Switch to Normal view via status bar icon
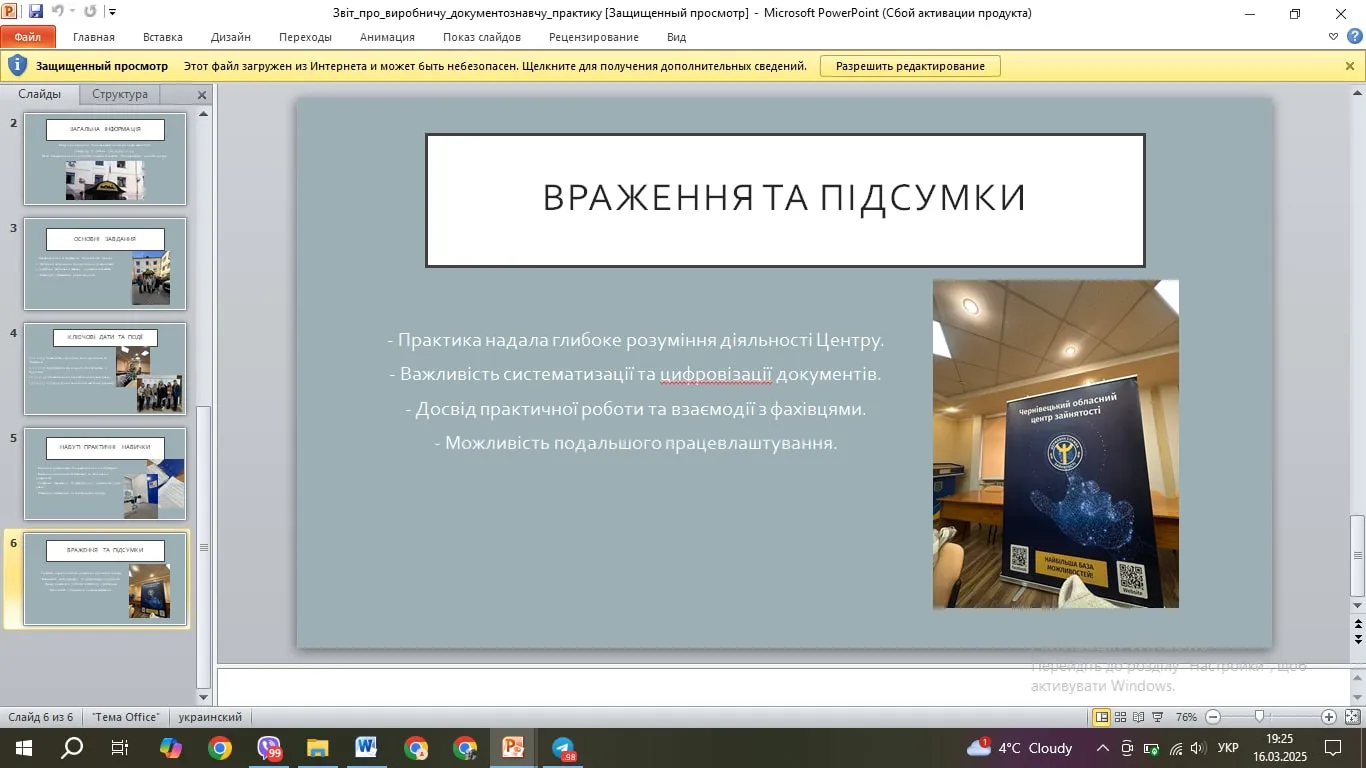This screenshot has height=768, width=1366. click(x=1102, y=717)
